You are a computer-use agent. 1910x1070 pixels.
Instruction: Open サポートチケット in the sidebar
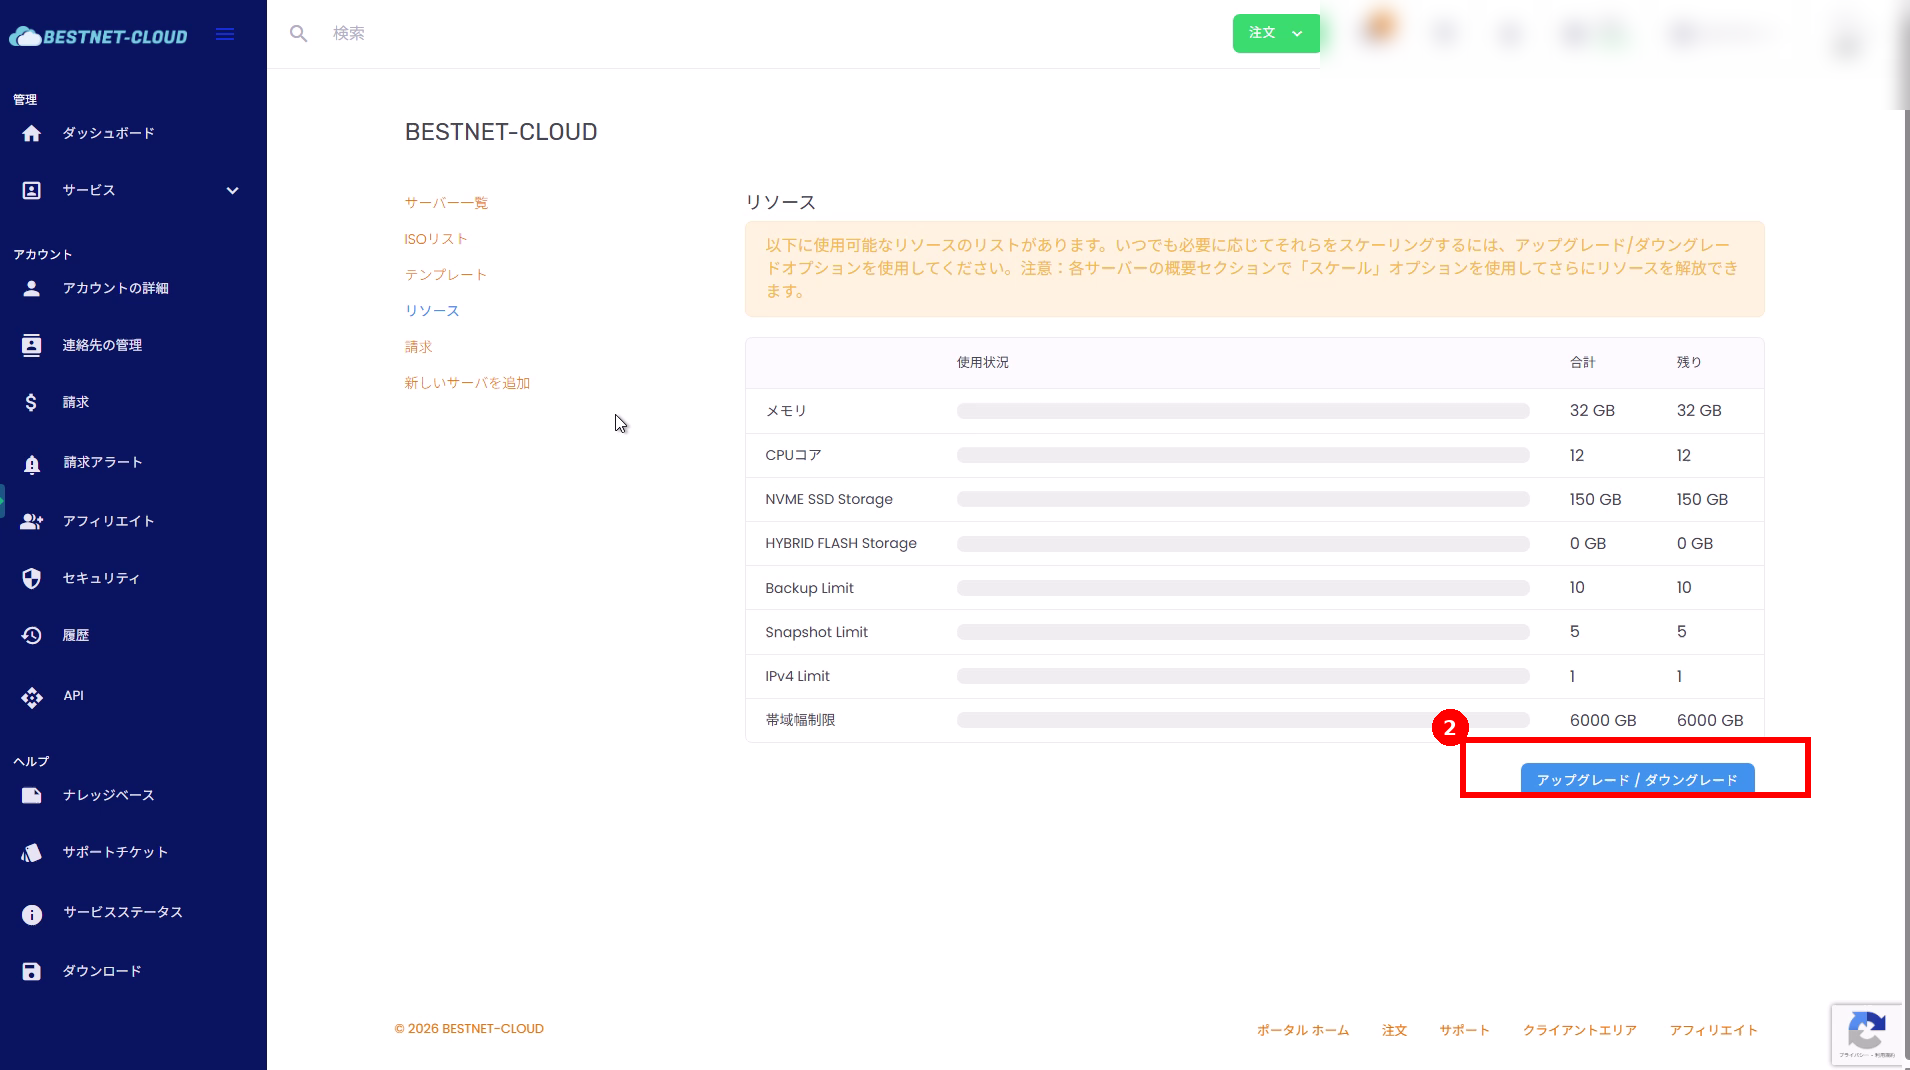point(115,852)
